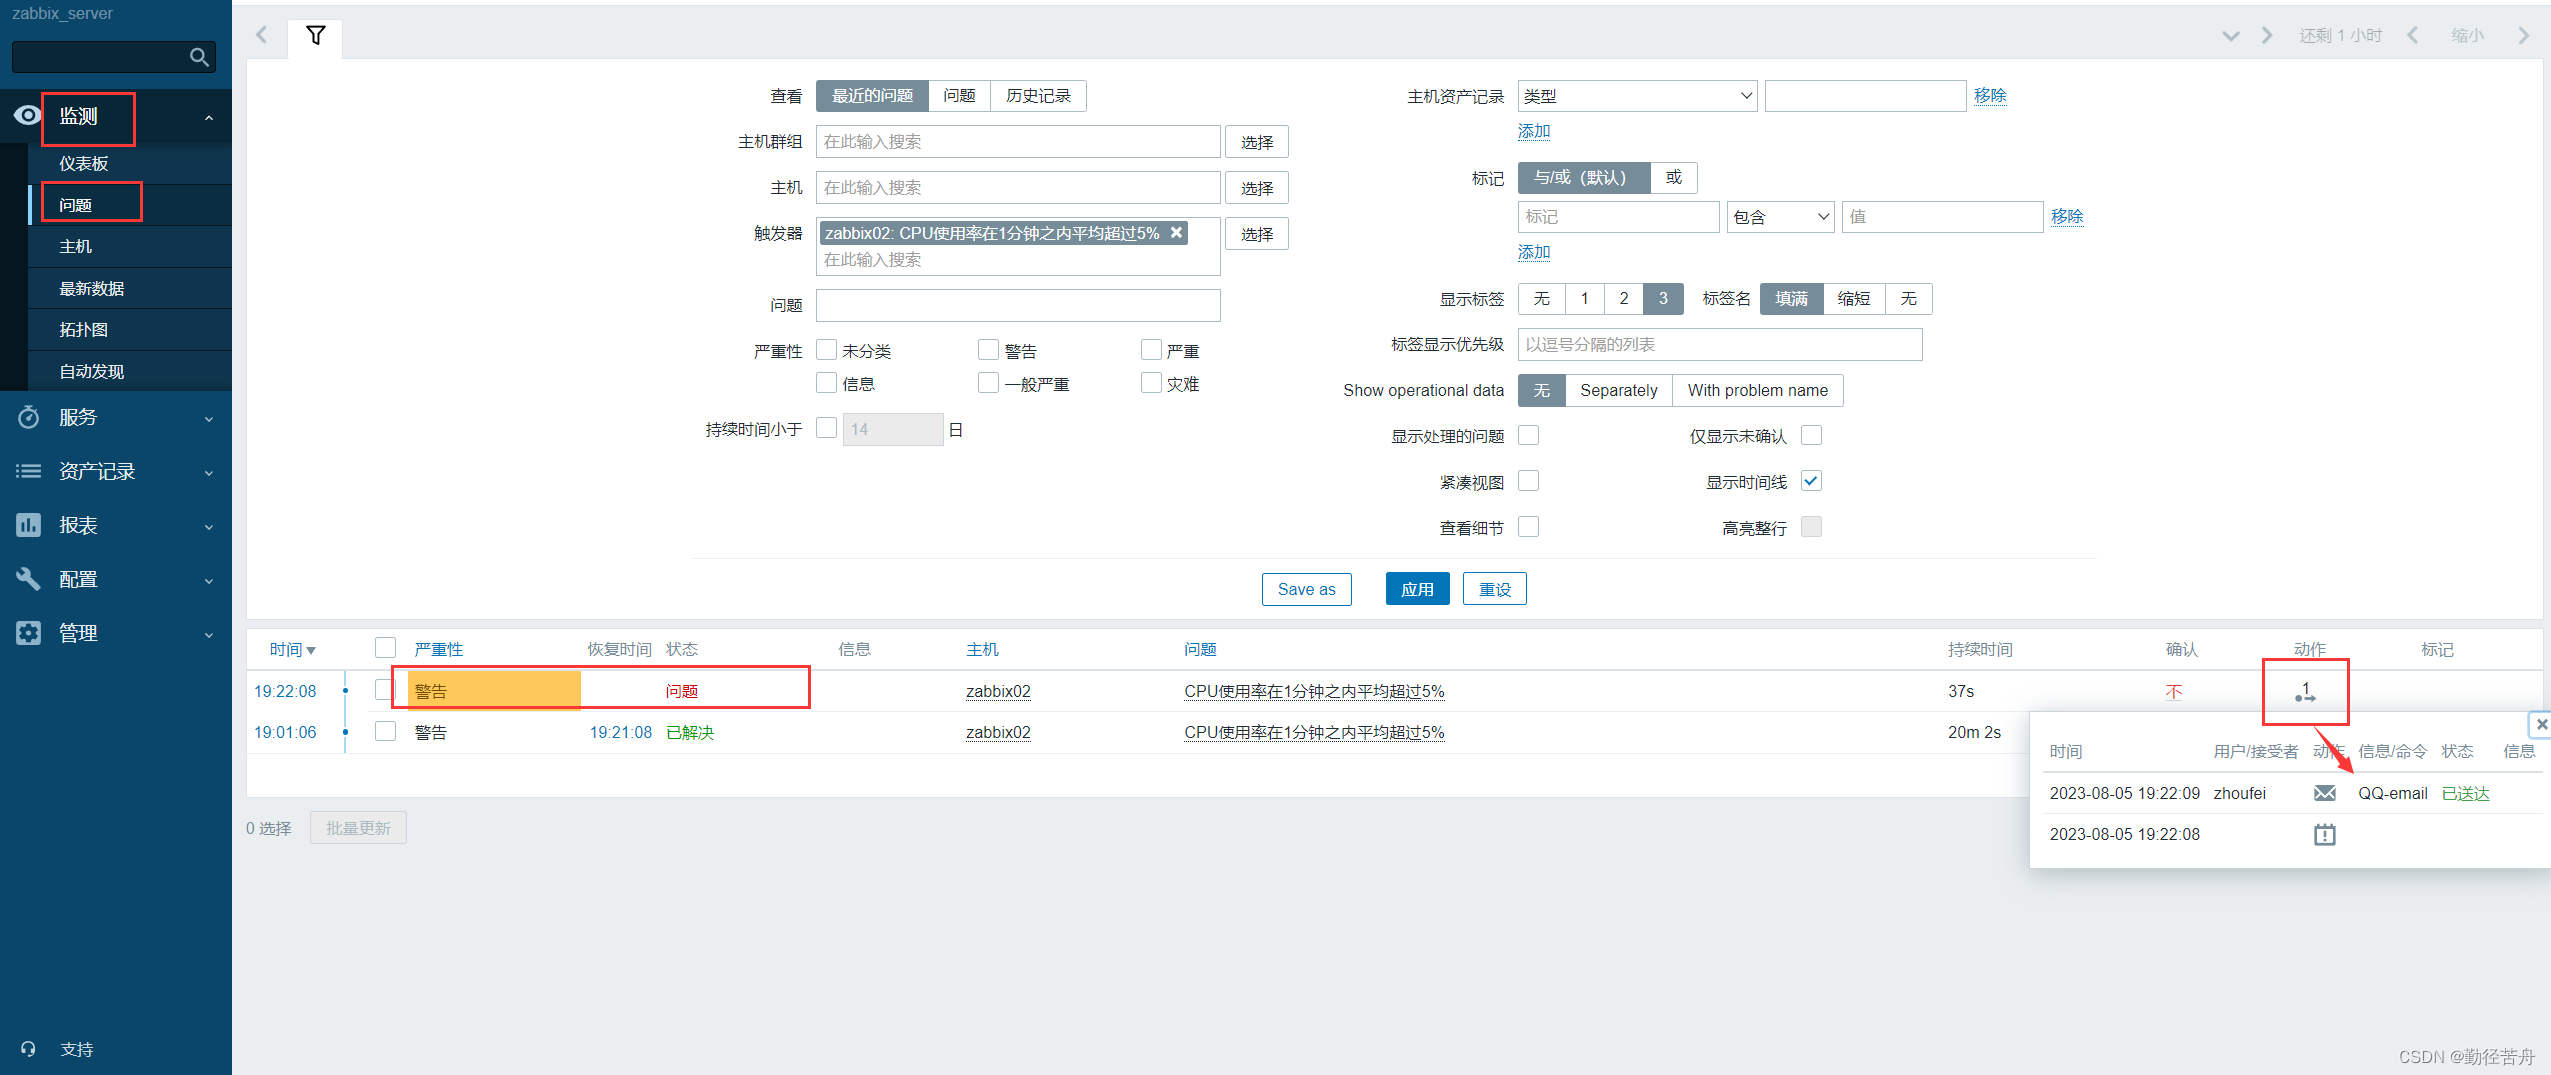Select the 19:22:08 problem row checkbox
Image resolution: width=2551 pixels, height=1075 pixels.
pyautogui.click(x=385, y=690)
